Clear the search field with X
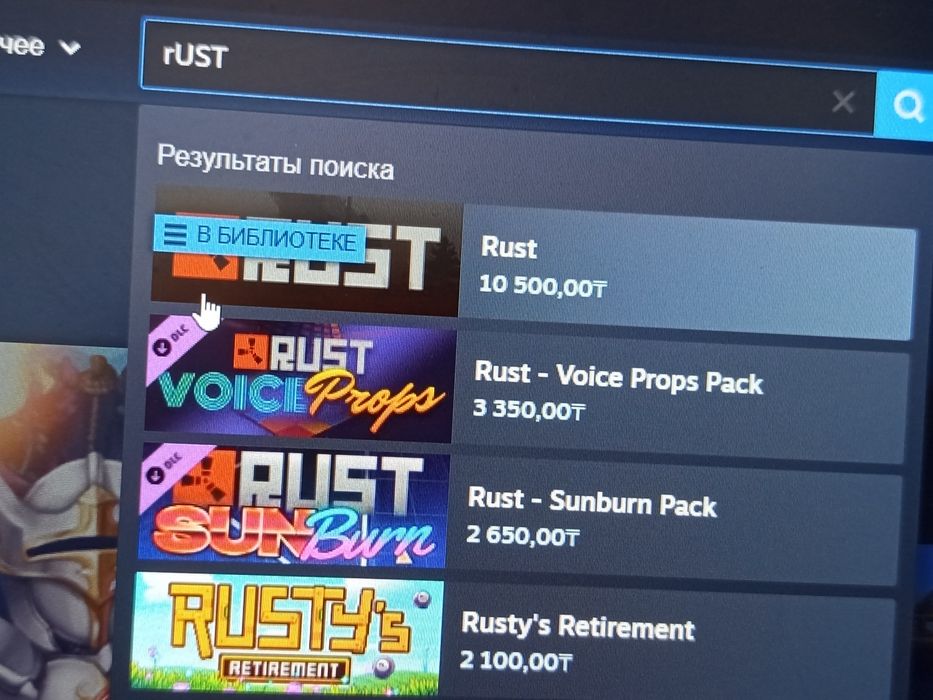 pyautogui.click(x=843, y=102)
